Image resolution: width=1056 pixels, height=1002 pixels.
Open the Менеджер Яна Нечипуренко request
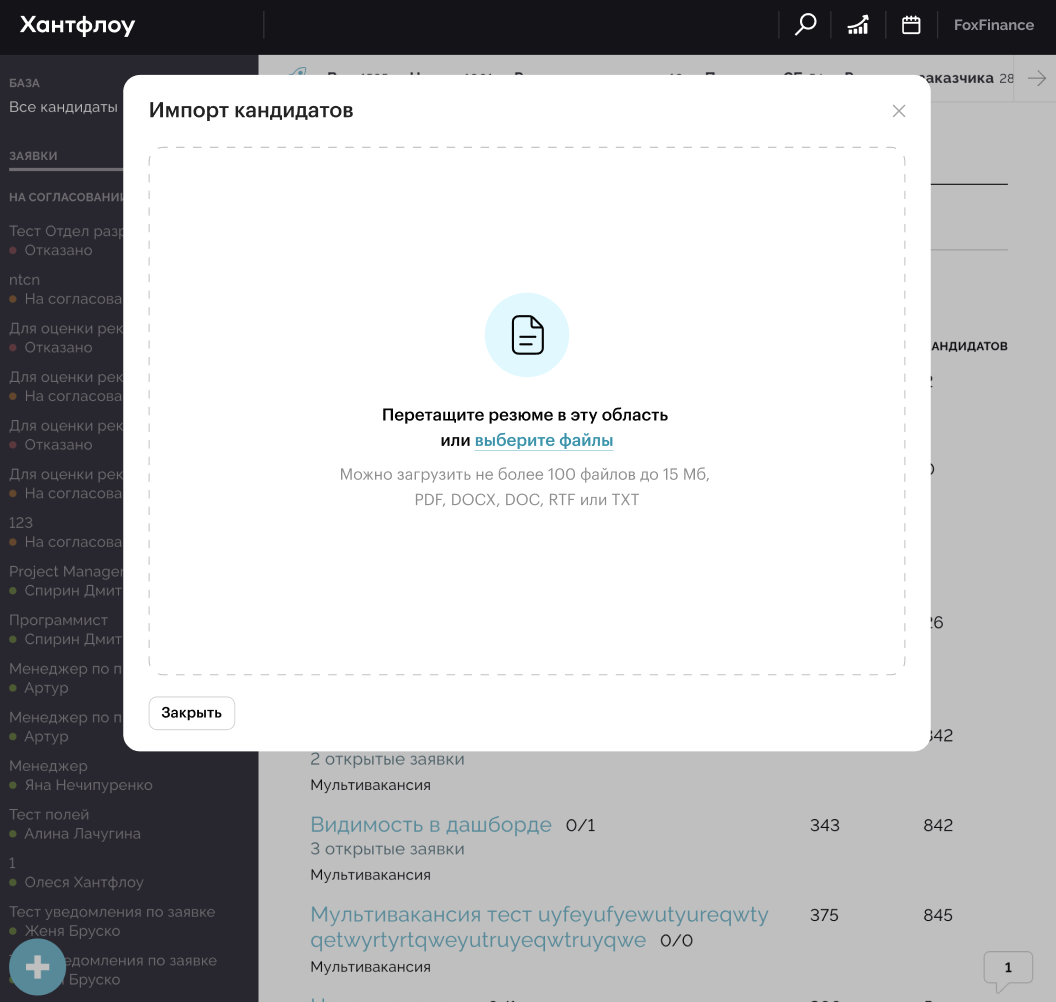[x=81, y=775]
